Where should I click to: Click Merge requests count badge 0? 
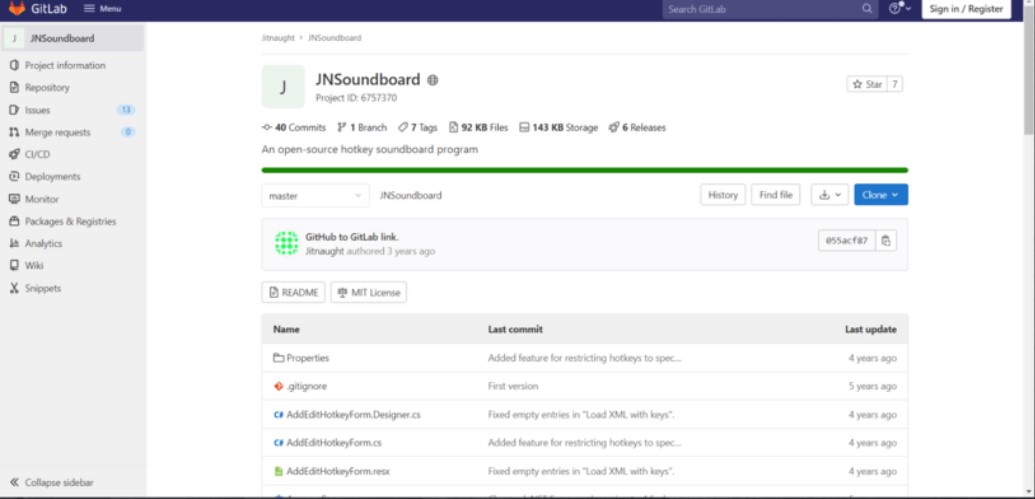[x=127, y=132]
